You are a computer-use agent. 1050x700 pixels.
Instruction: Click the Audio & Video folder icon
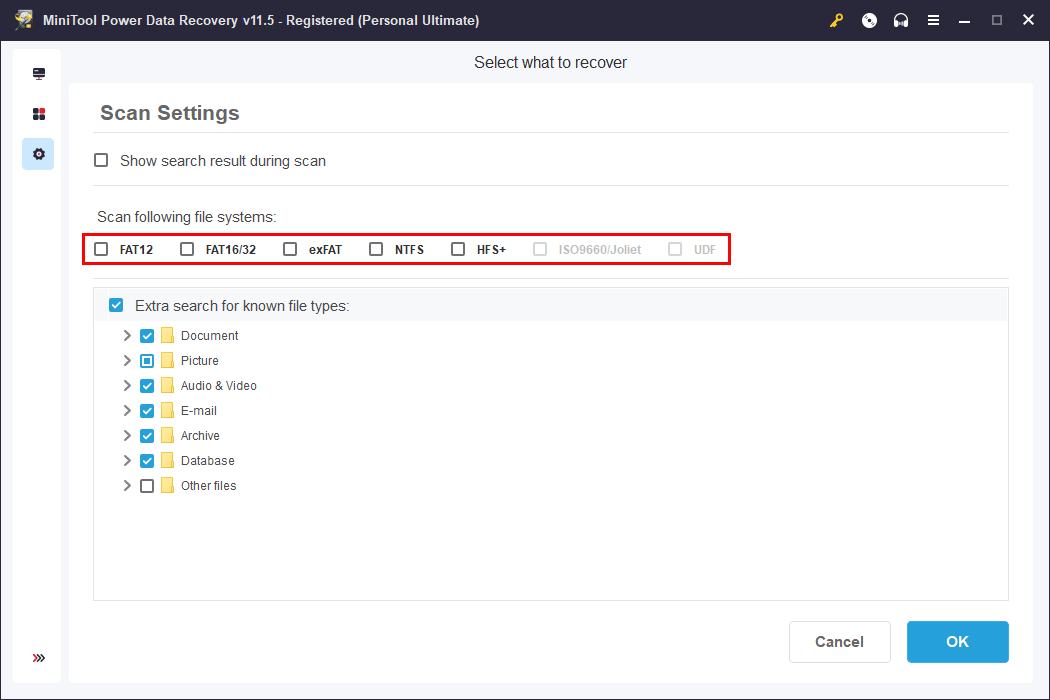point(167,385)
